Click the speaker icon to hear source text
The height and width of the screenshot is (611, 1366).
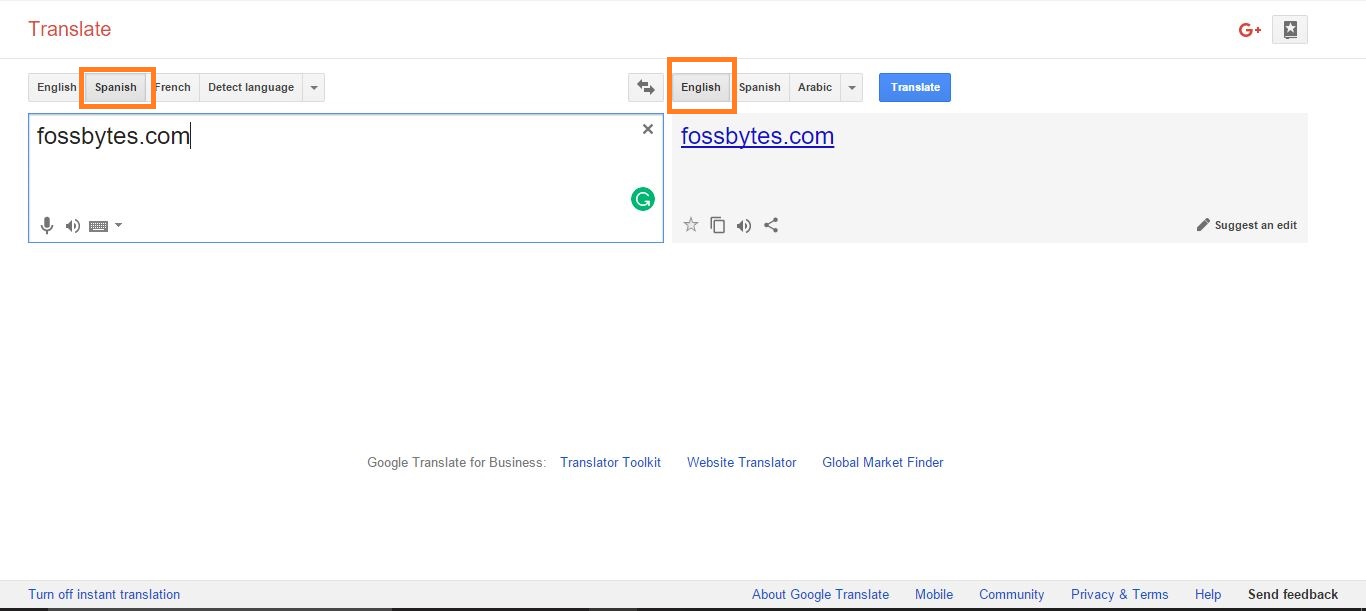pyautogui.click(x=72, y=225)
